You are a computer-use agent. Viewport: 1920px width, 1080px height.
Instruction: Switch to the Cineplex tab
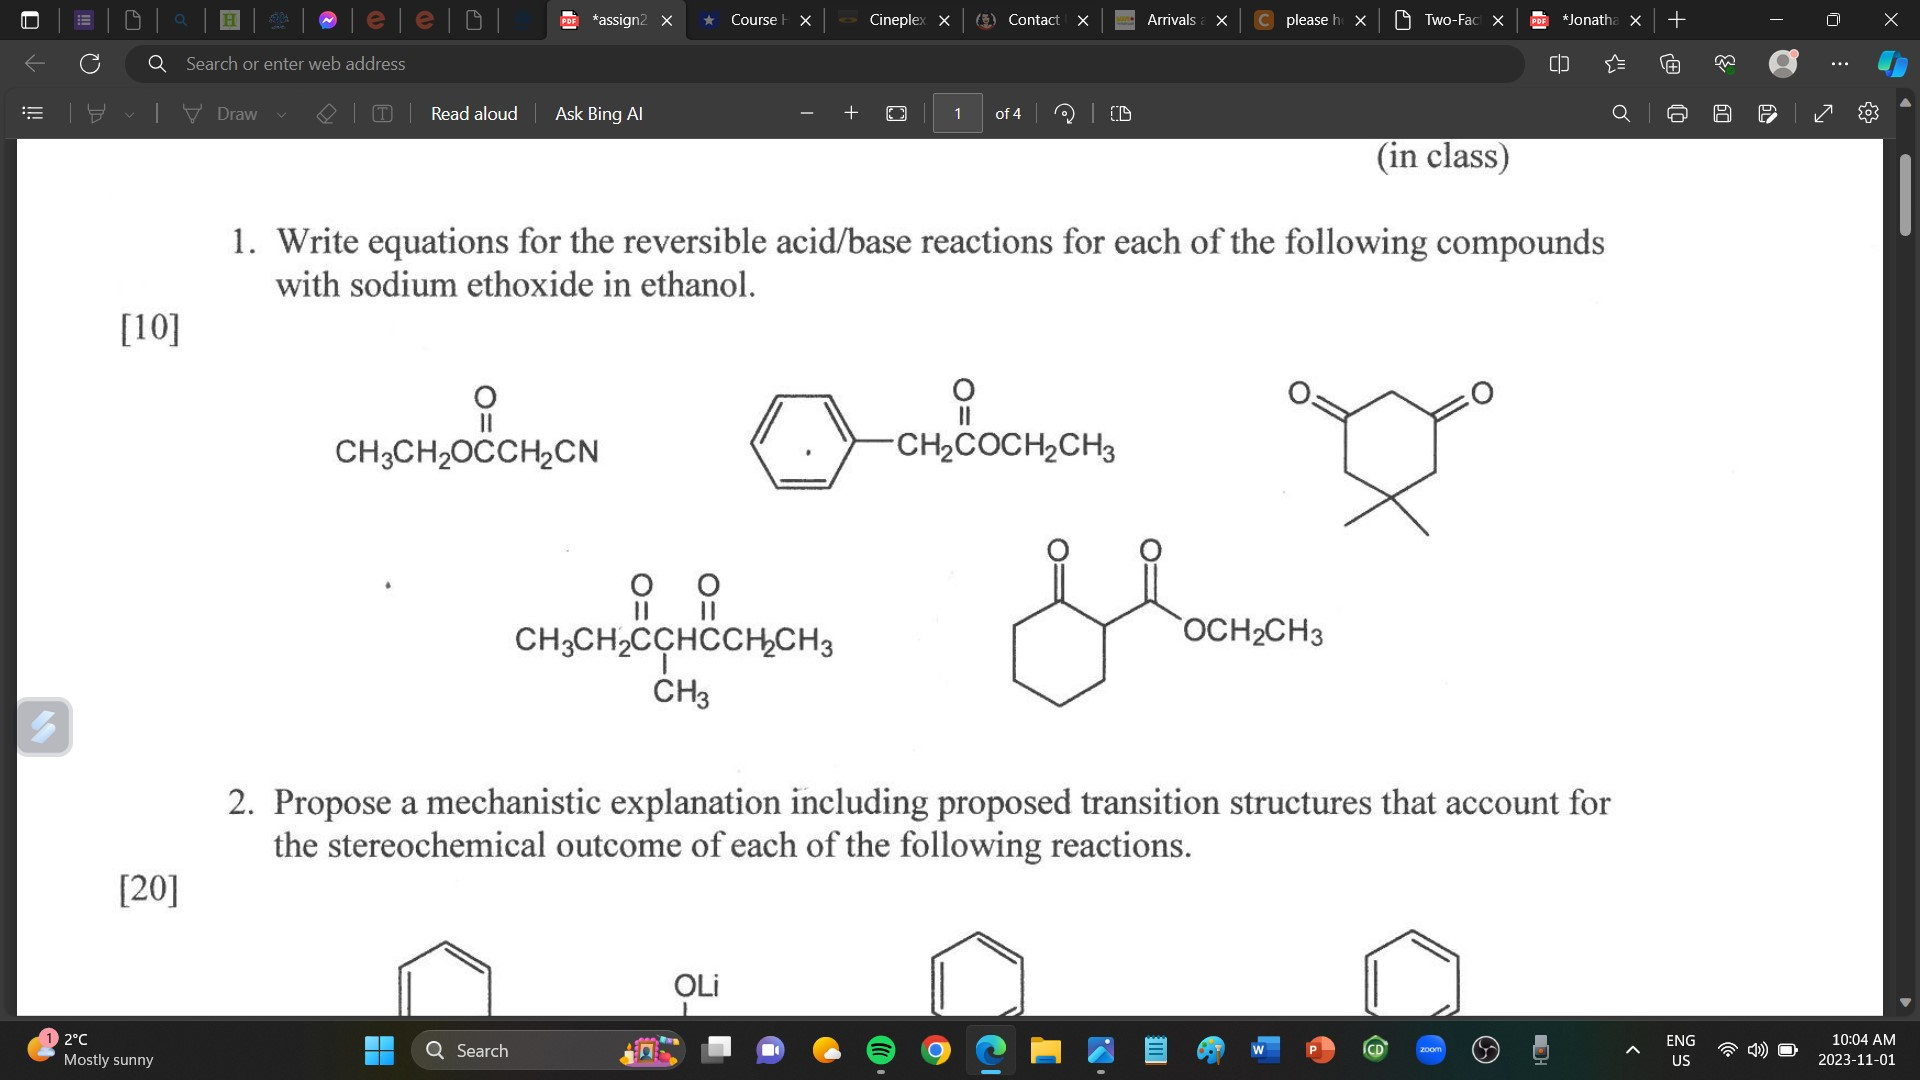point(890,19)
